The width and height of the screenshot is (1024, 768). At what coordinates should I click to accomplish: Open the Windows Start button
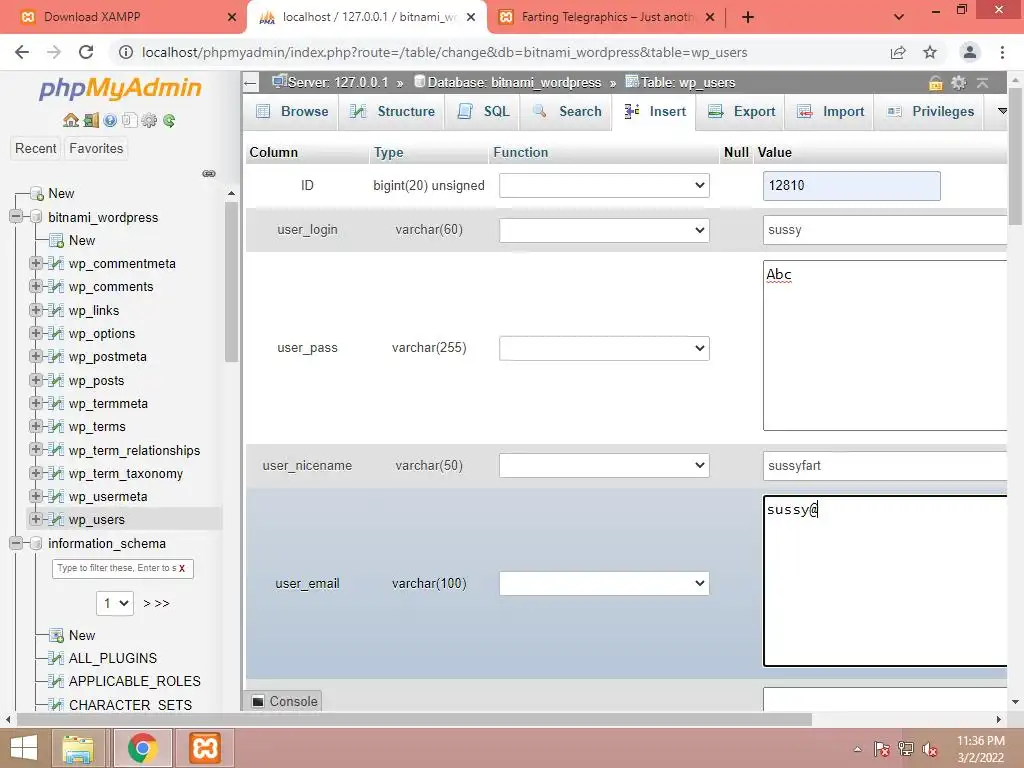[x=24, y=748]
